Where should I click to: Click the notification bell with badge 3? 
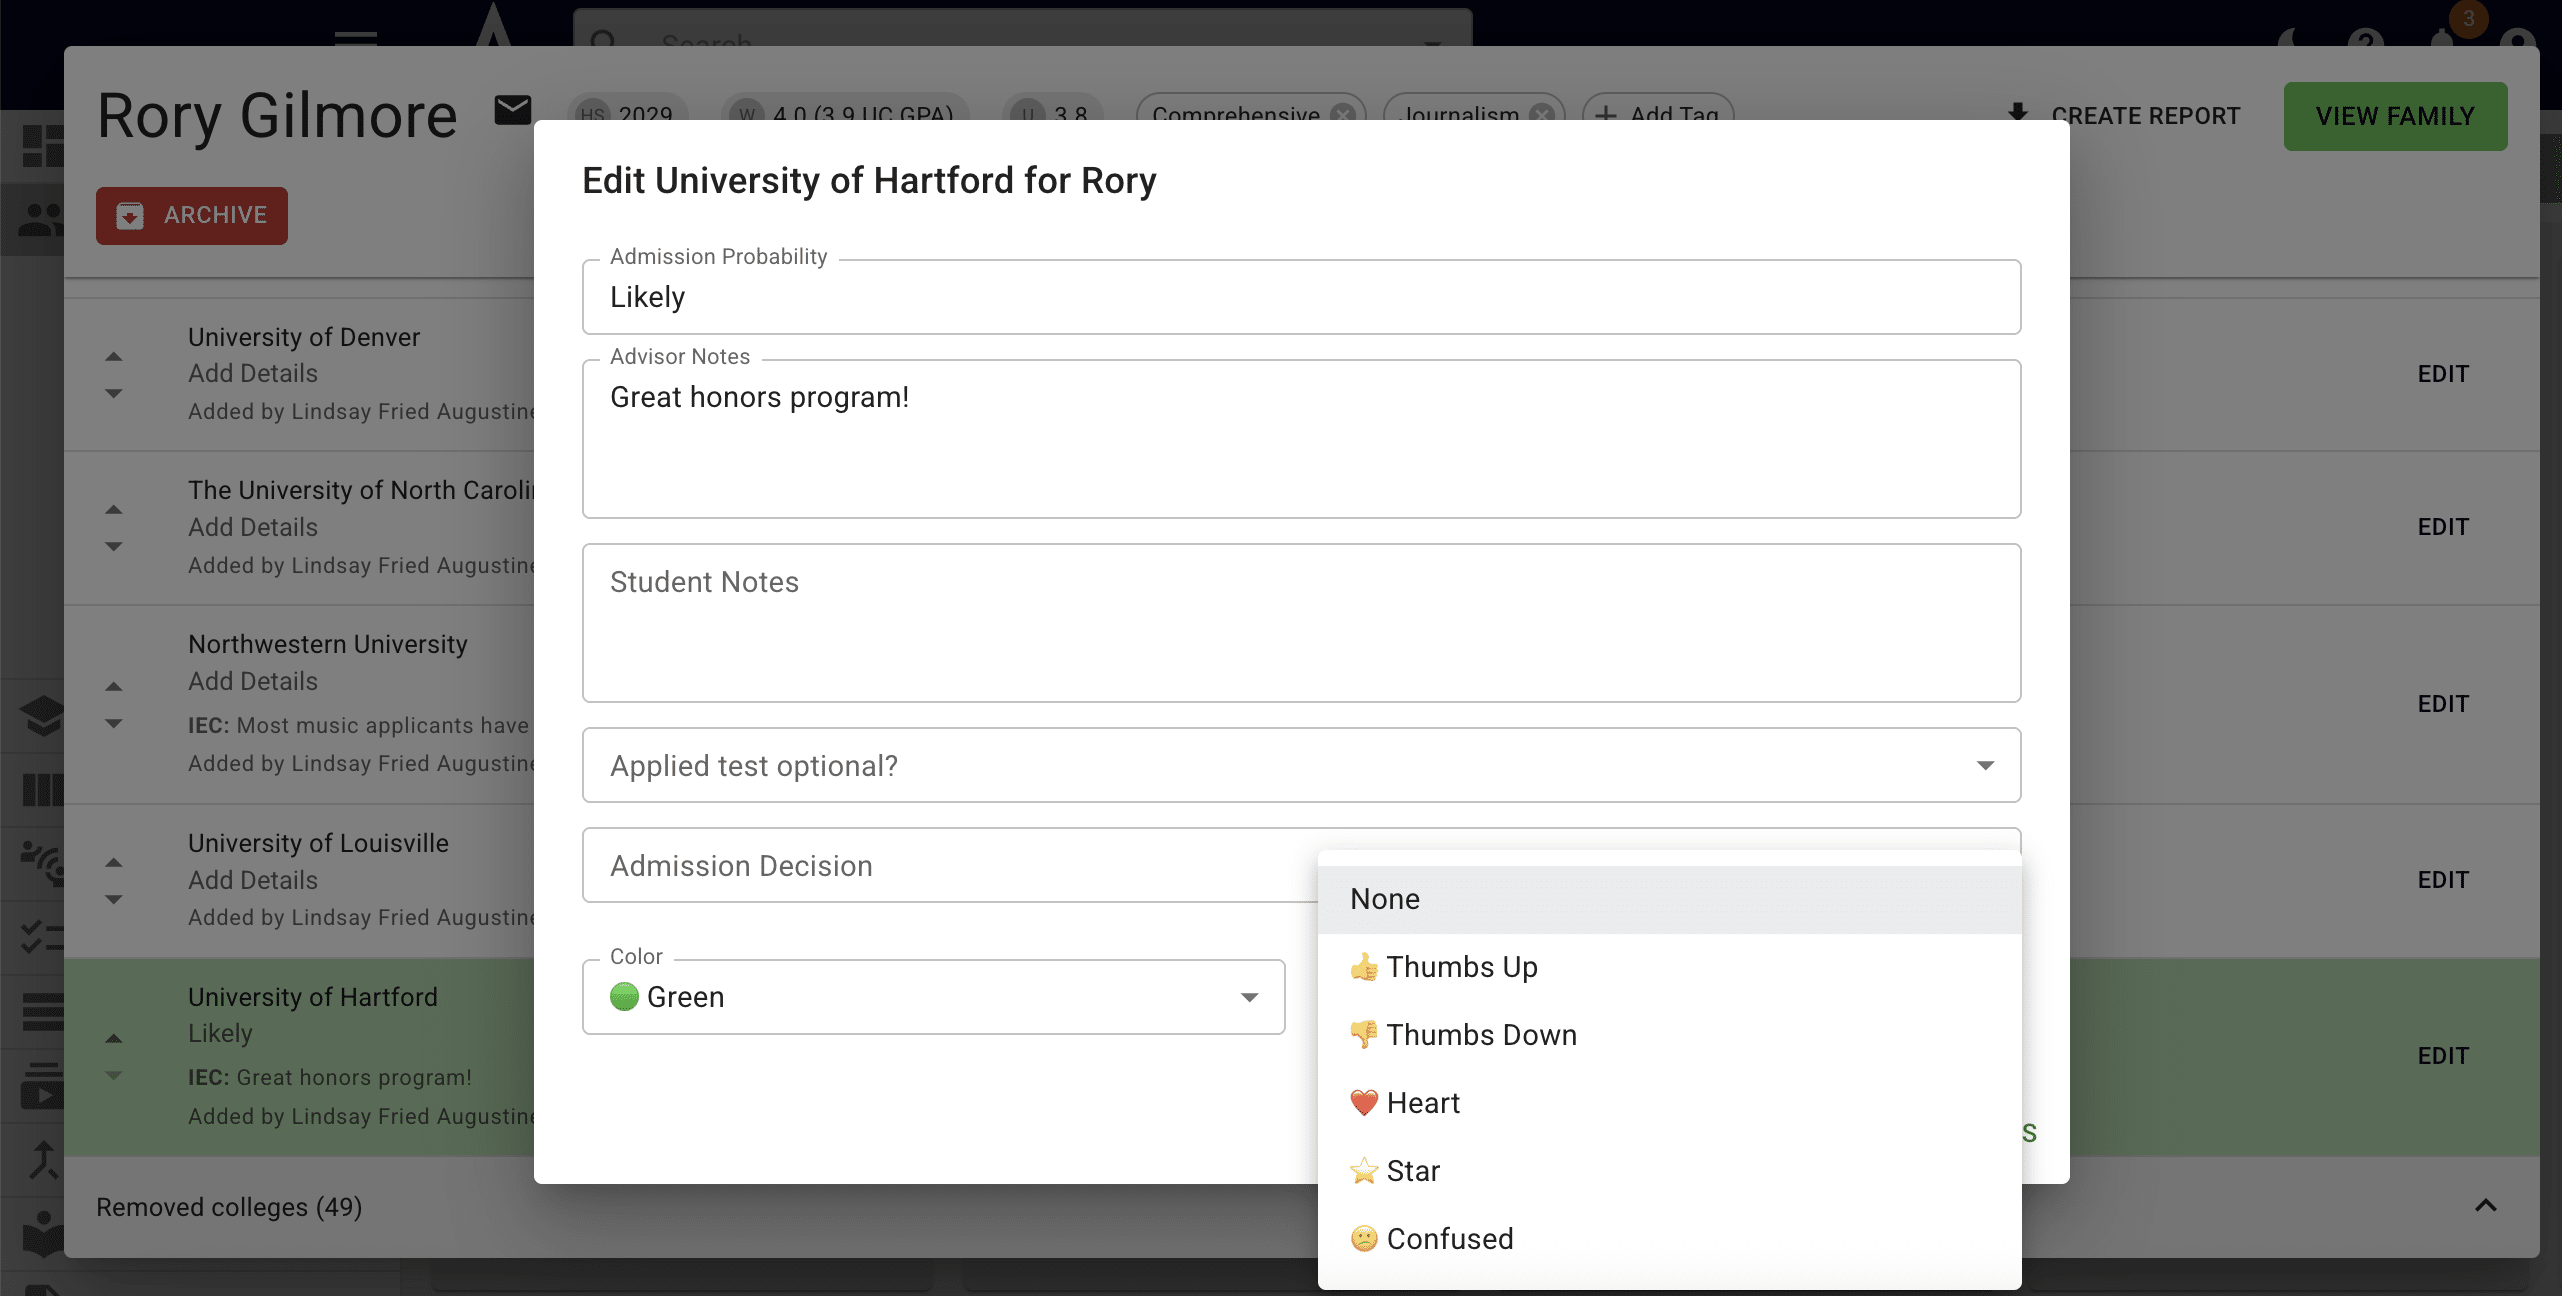click(x=2443, y=40)
